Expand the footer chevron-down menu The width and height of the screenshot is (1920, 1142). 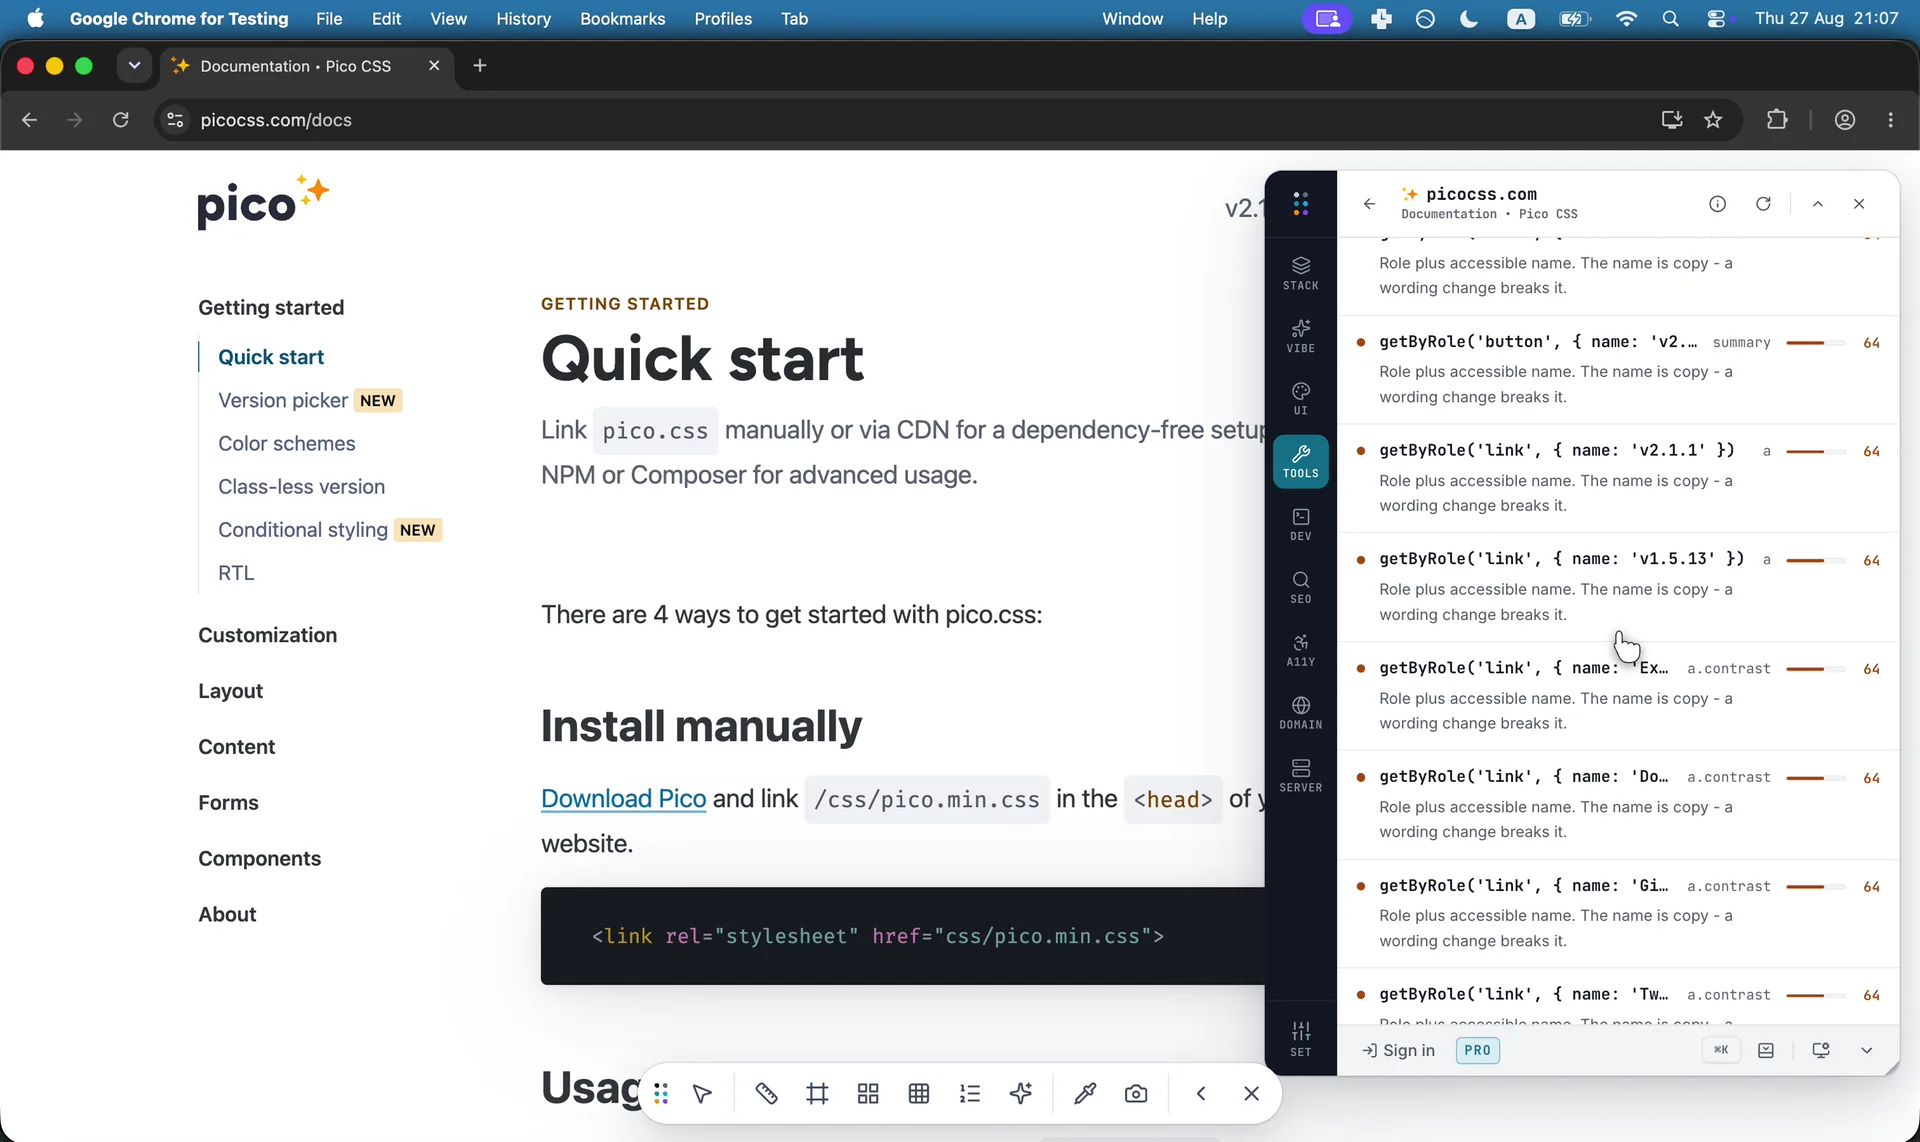click(x=1866, y=1050)
